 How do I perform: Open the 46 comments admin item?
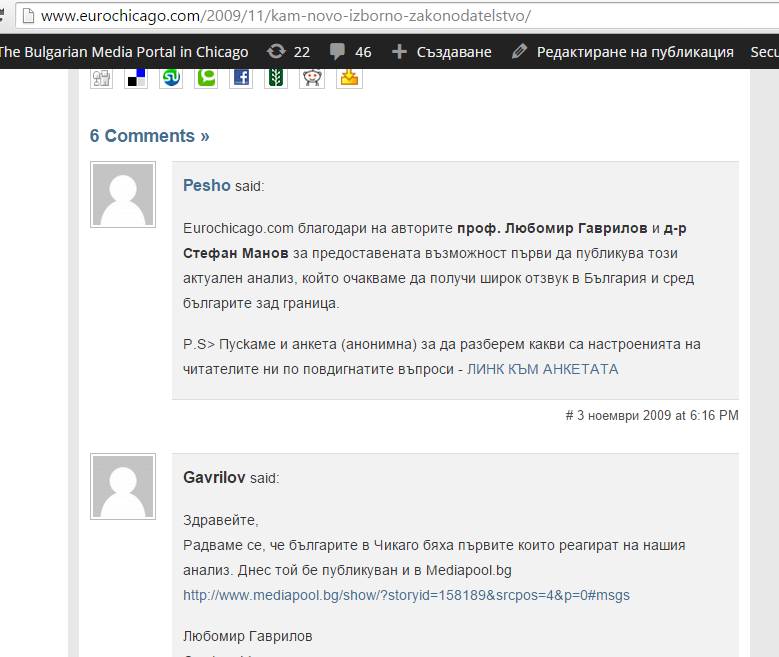pos(350,52)
